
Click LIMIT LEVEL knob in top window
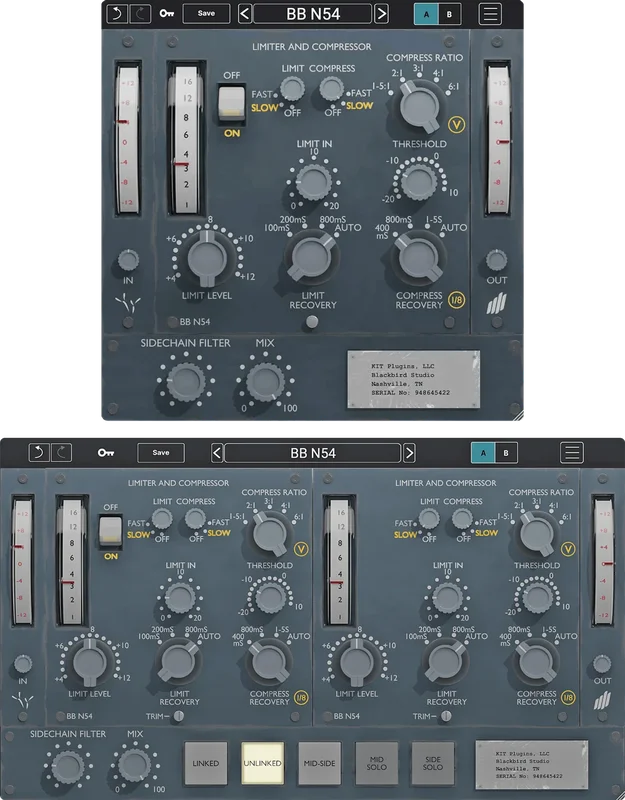207,259
